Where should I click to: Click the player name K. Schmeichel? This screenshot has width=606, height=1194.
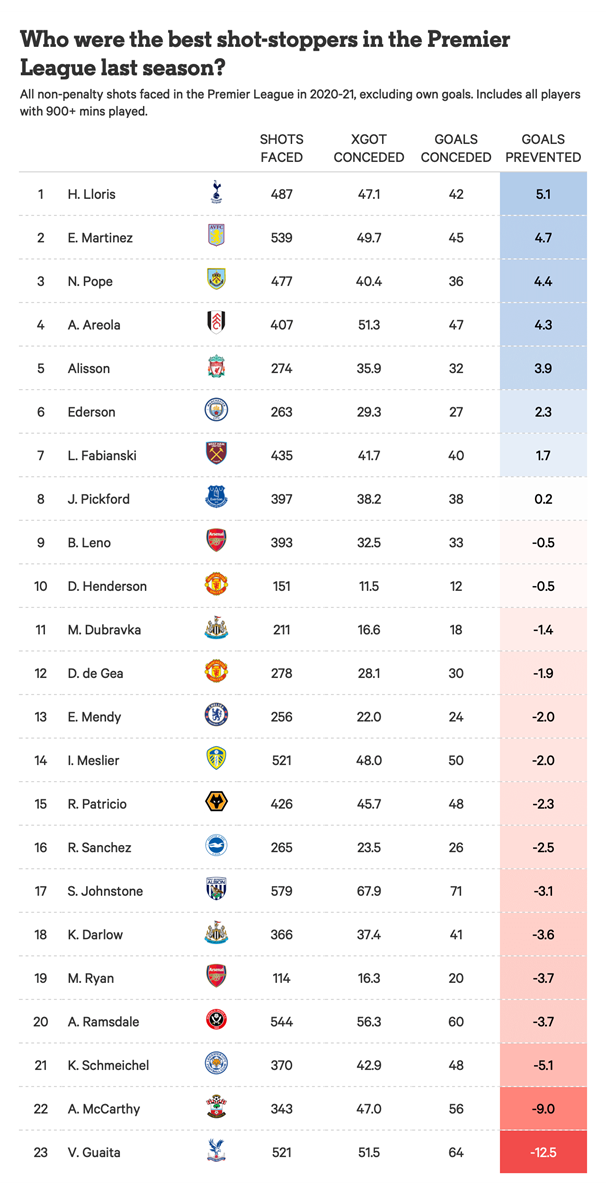(x=108, y=1065)
